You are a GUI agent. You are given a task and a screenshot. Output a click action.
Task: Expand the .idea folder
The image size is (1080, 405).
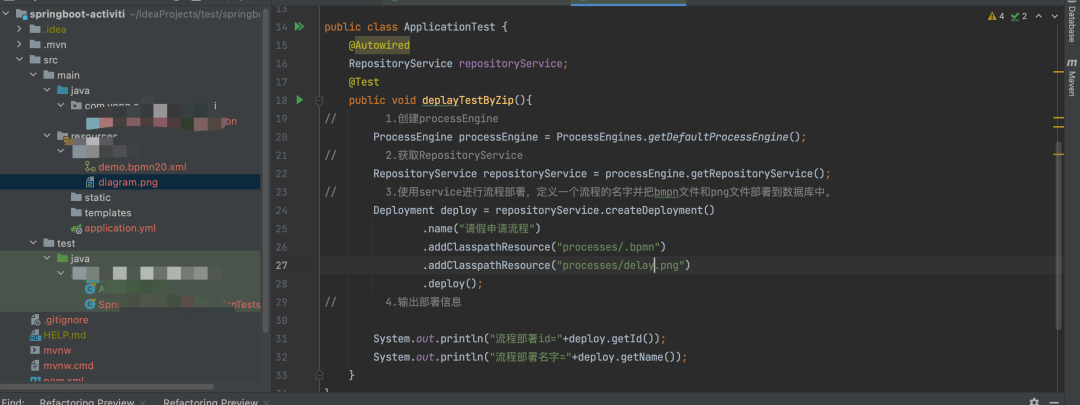click(x=19, y=30)
